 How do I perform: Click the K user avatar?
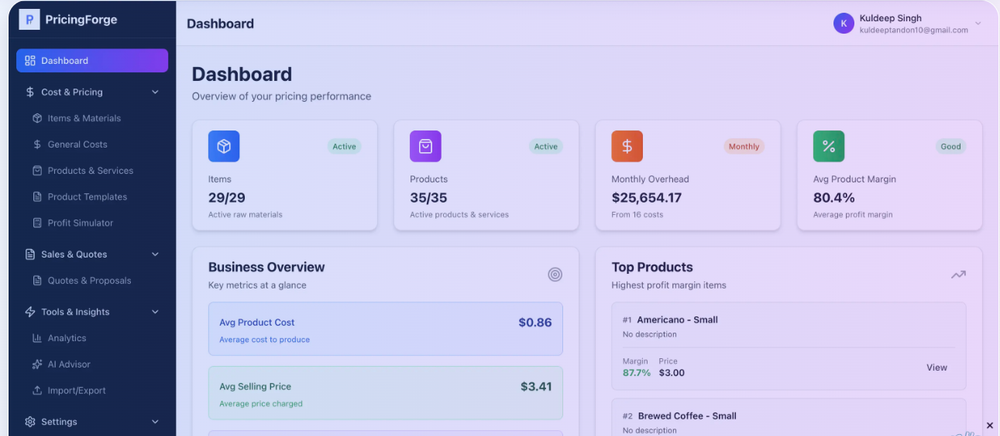pos(844,24)
